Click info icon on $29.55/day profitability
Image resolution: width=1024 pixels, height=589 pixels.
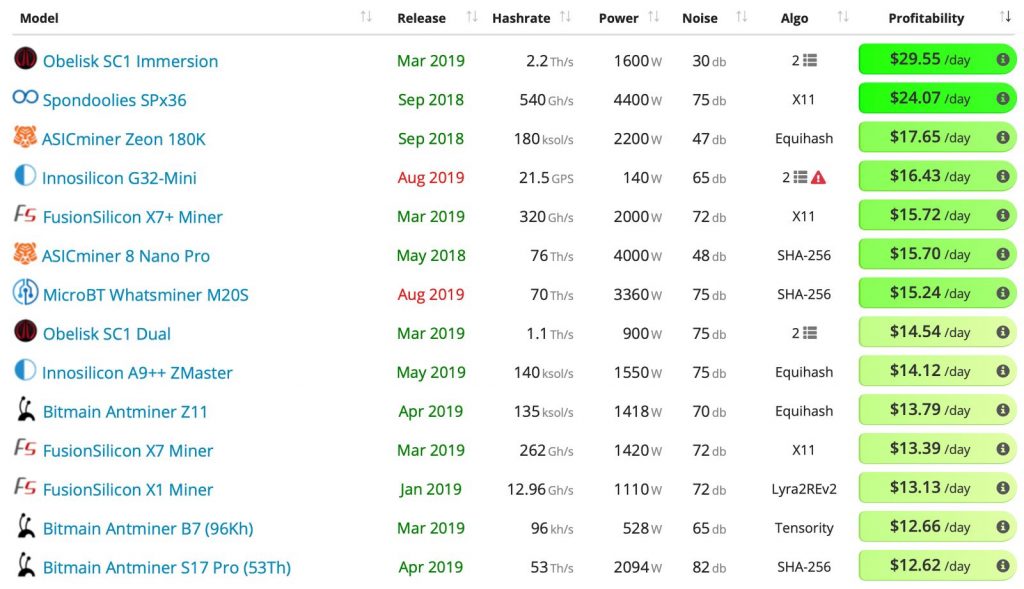tap(1002, 59)
